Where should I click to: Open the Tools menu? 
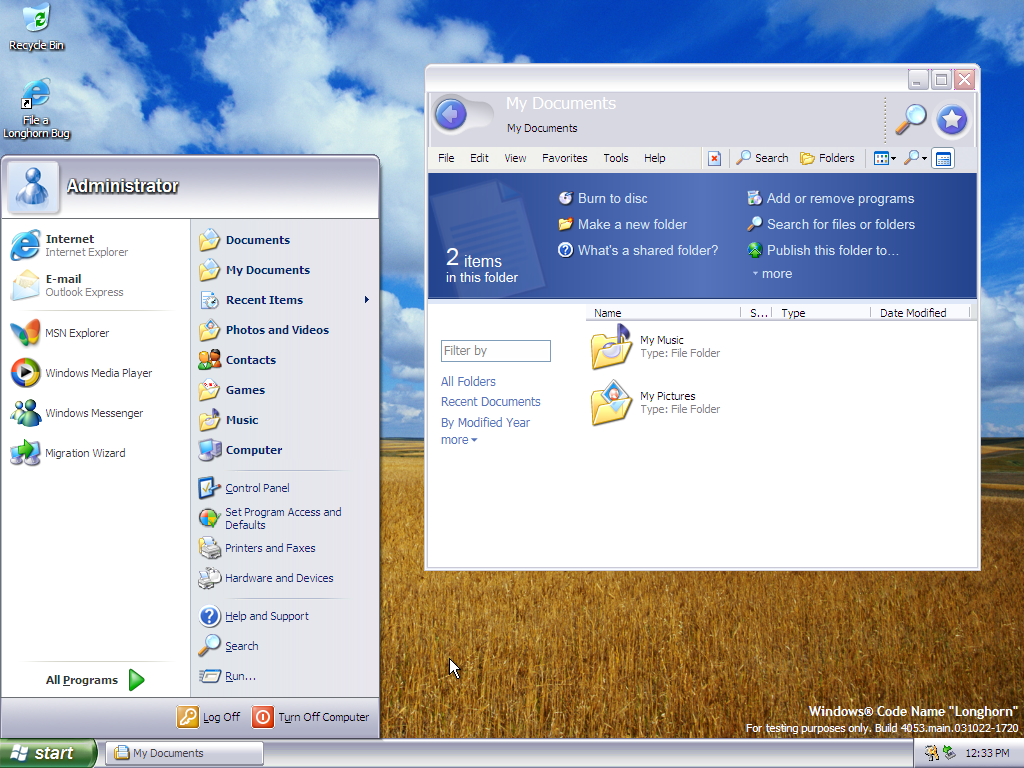(616, 158)
